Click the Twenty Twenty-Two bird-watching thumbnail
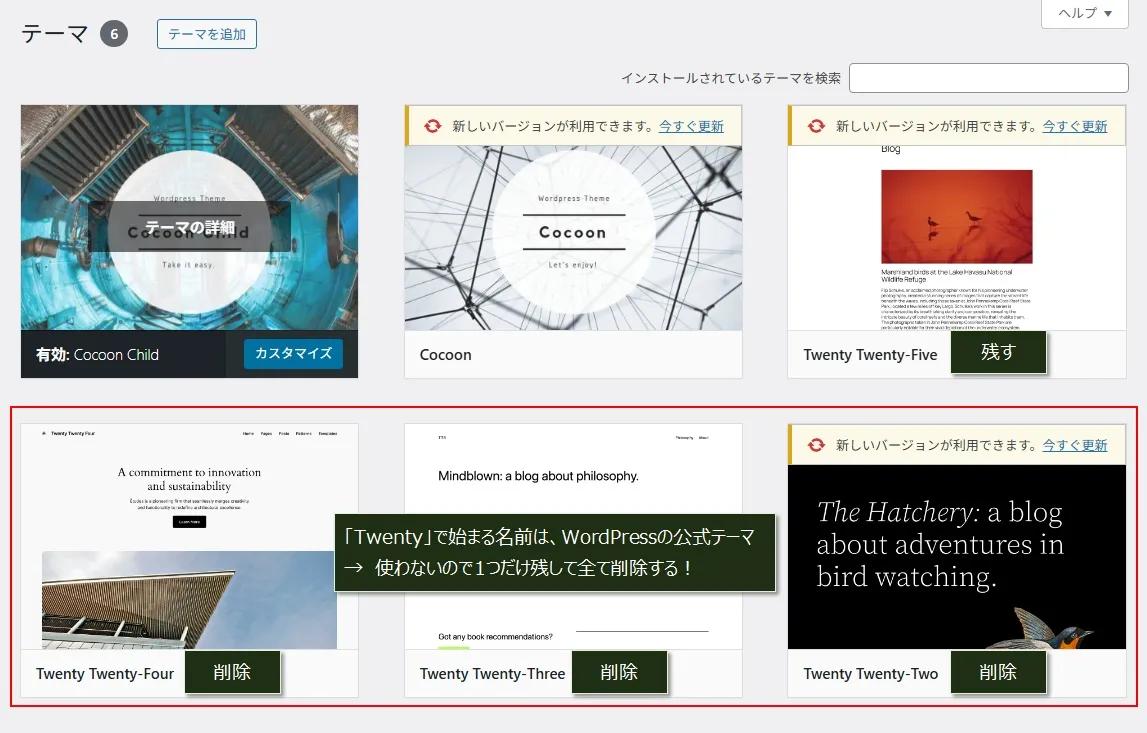The image size is (1147, 733). click(957, 556)
